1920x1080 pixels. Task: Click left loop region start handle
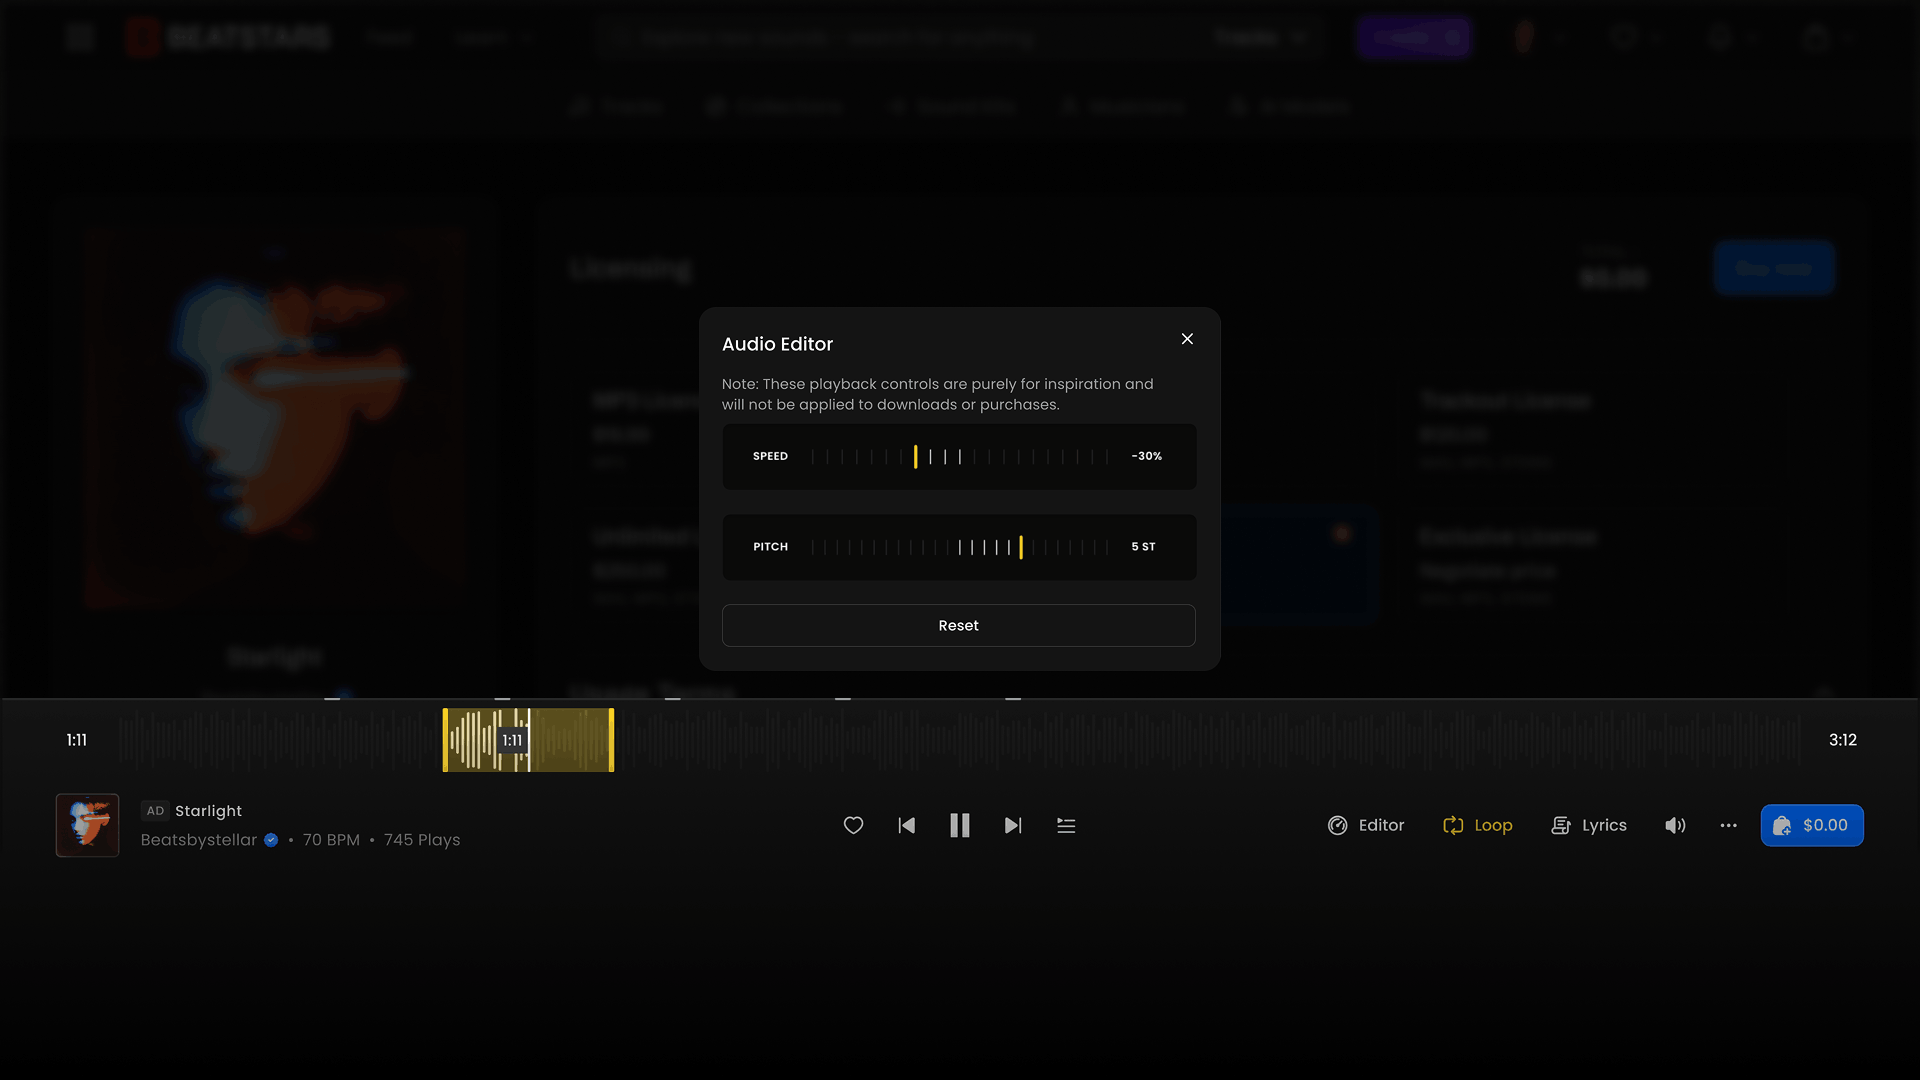click(446, 740)
